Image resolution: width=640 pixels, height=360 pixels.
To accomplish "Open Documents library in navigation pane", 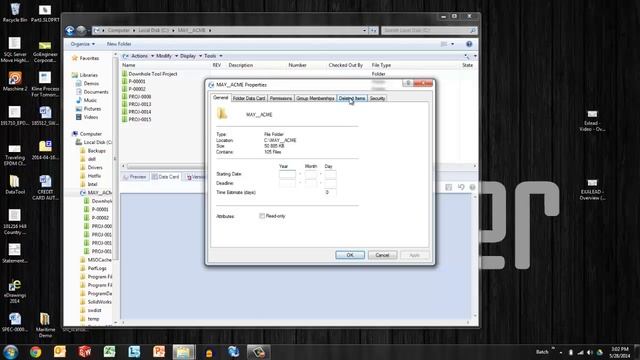I will pos(96,92).
